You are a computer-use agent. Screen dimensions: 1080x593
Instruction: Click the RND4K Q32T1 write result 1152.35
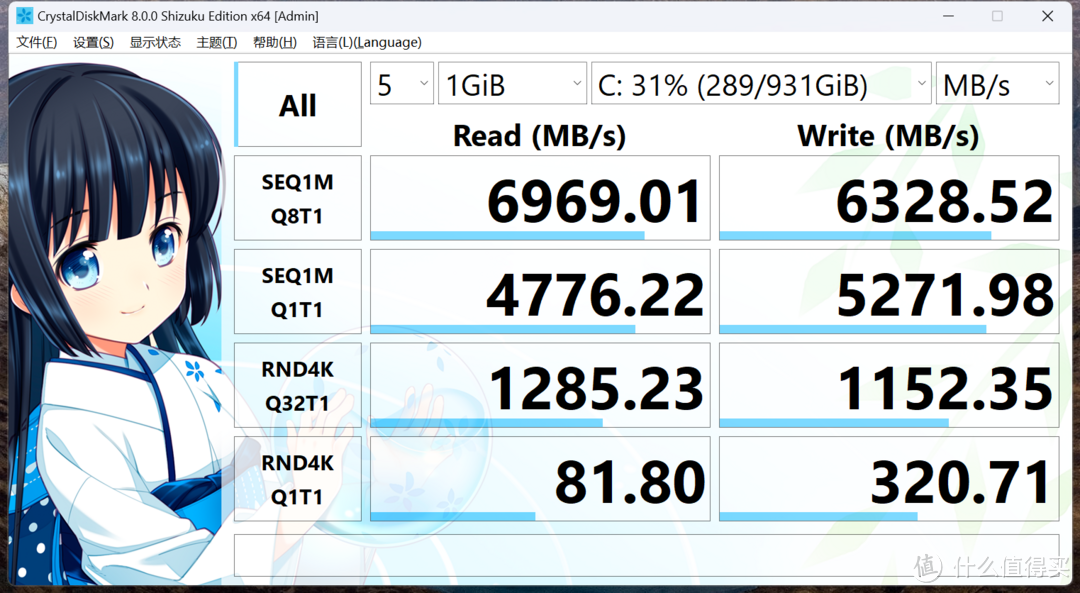click(x=889, y=386)
